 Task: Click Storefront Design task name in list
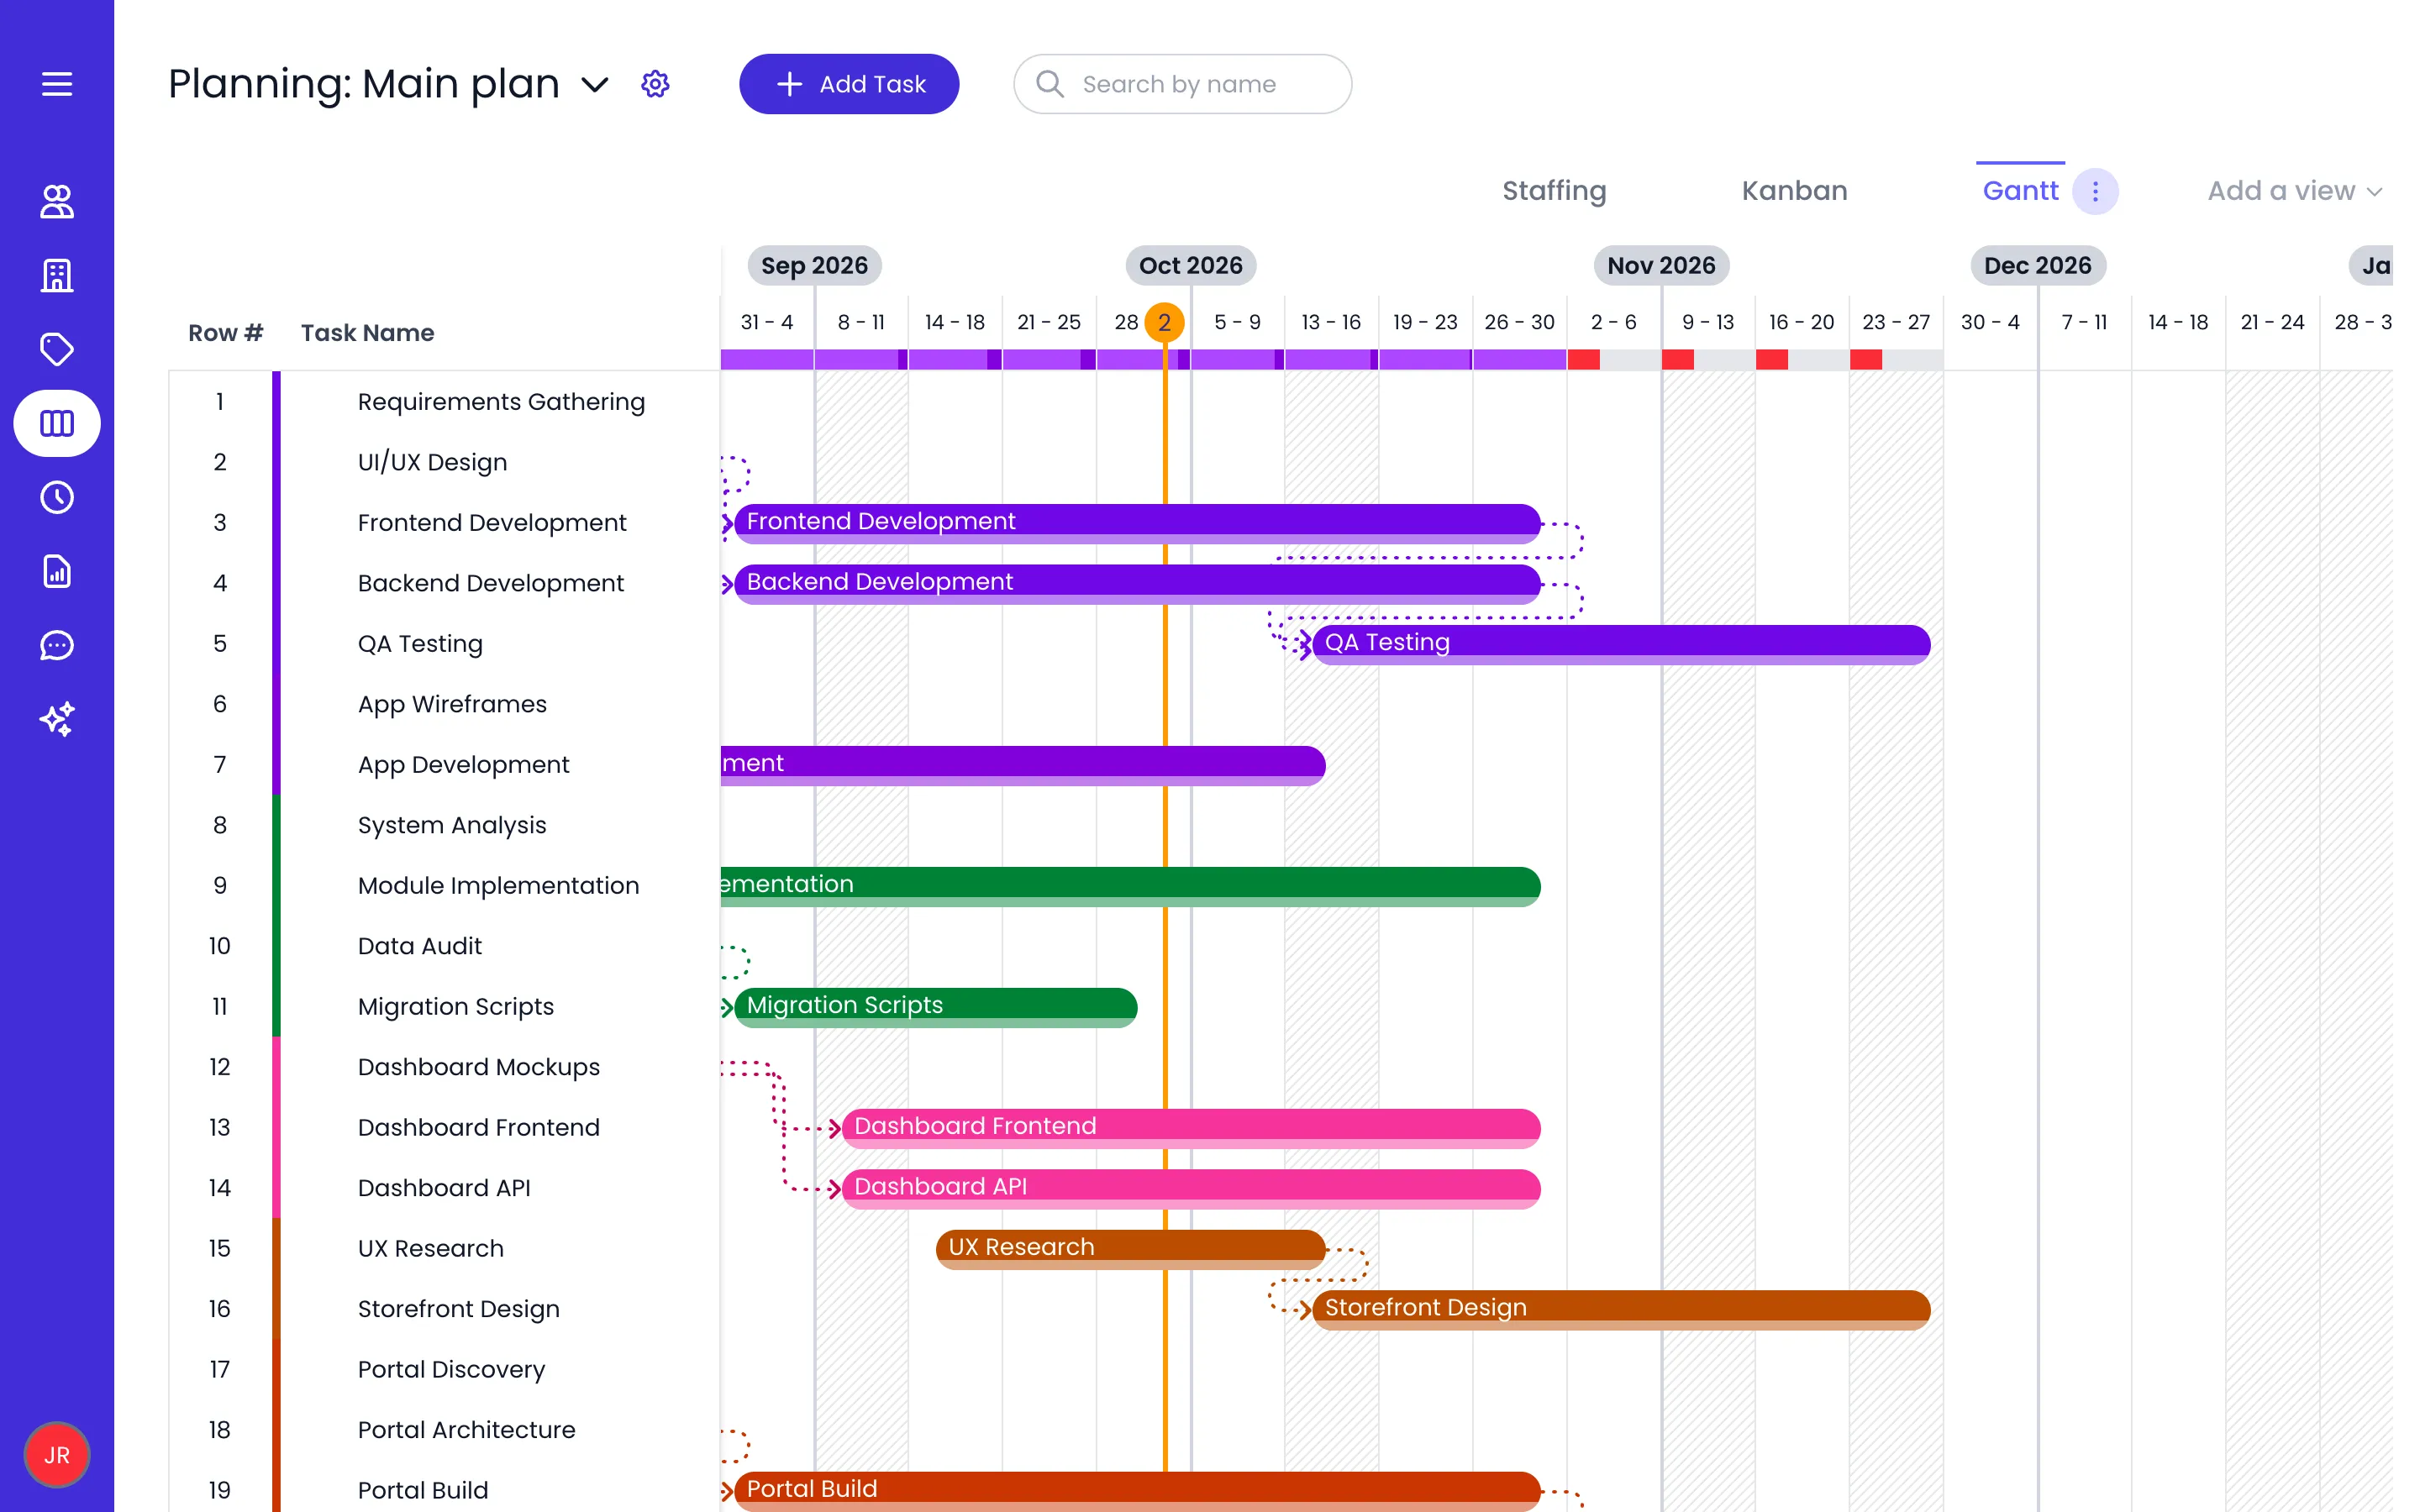coord(458,1309)
